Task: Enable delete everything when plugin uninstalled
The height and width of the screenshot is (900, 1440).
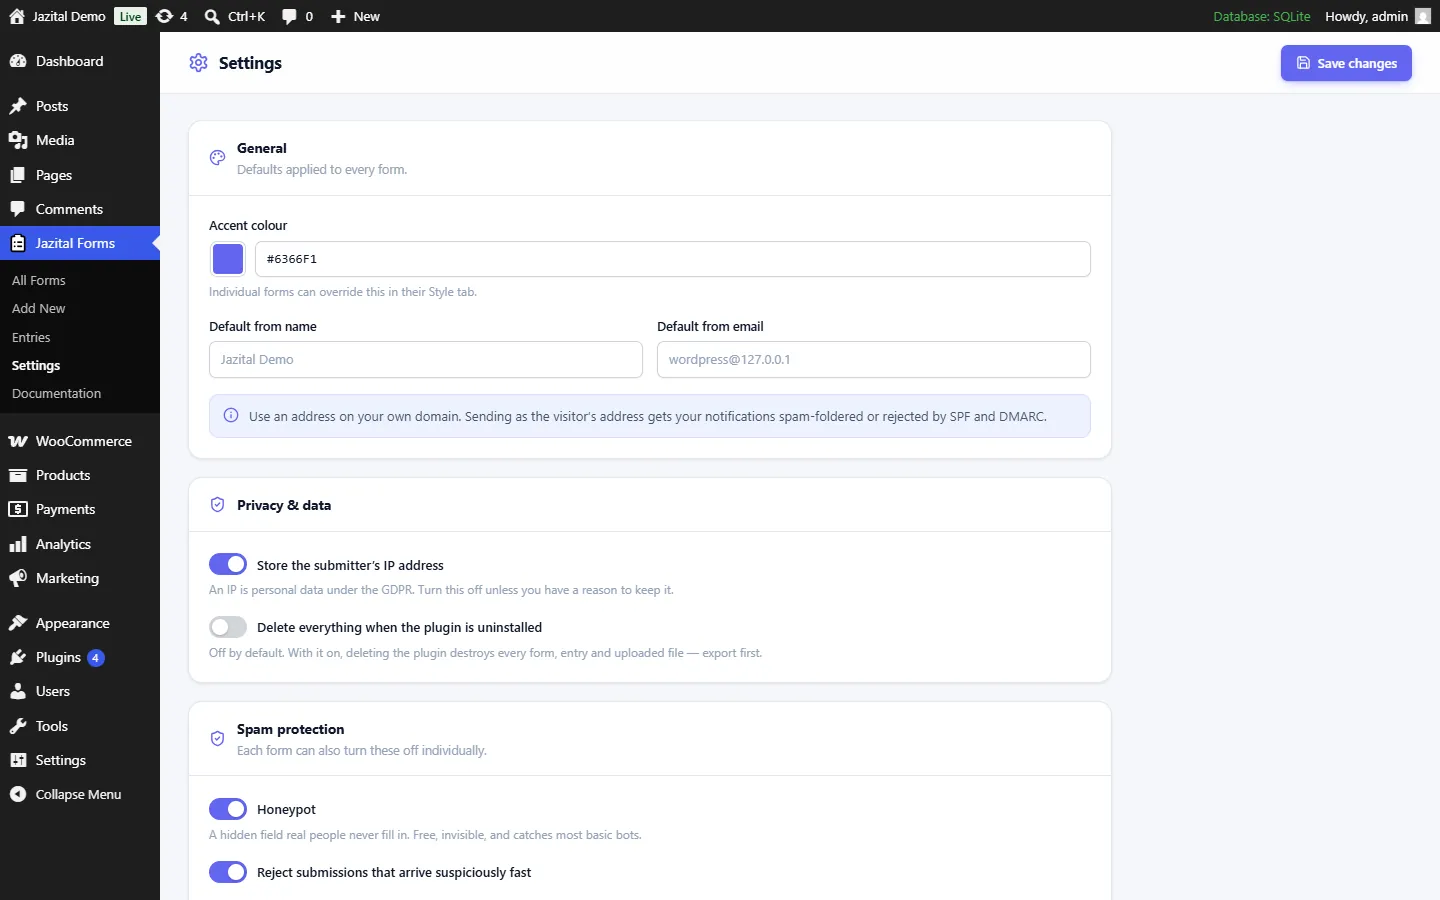Action: [x=228, y=627]
